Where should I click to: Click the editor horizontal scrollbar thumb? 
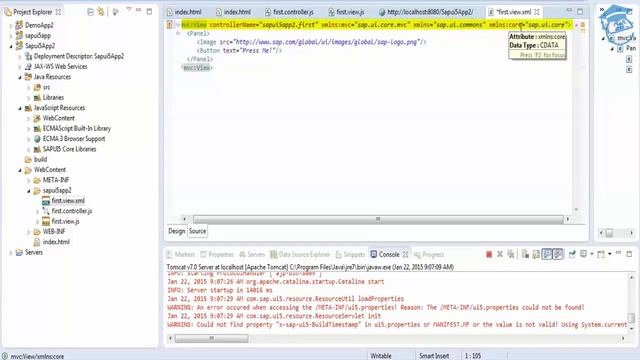pyautogui.click(x=378, y=220)
